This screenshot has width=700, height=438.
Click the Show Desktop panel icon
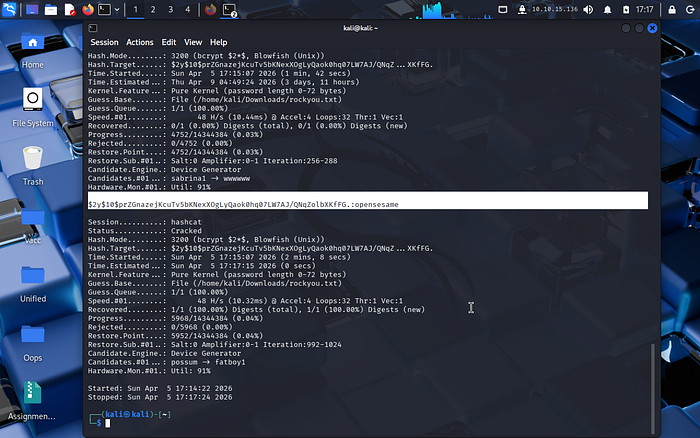(x=32, y=9)
